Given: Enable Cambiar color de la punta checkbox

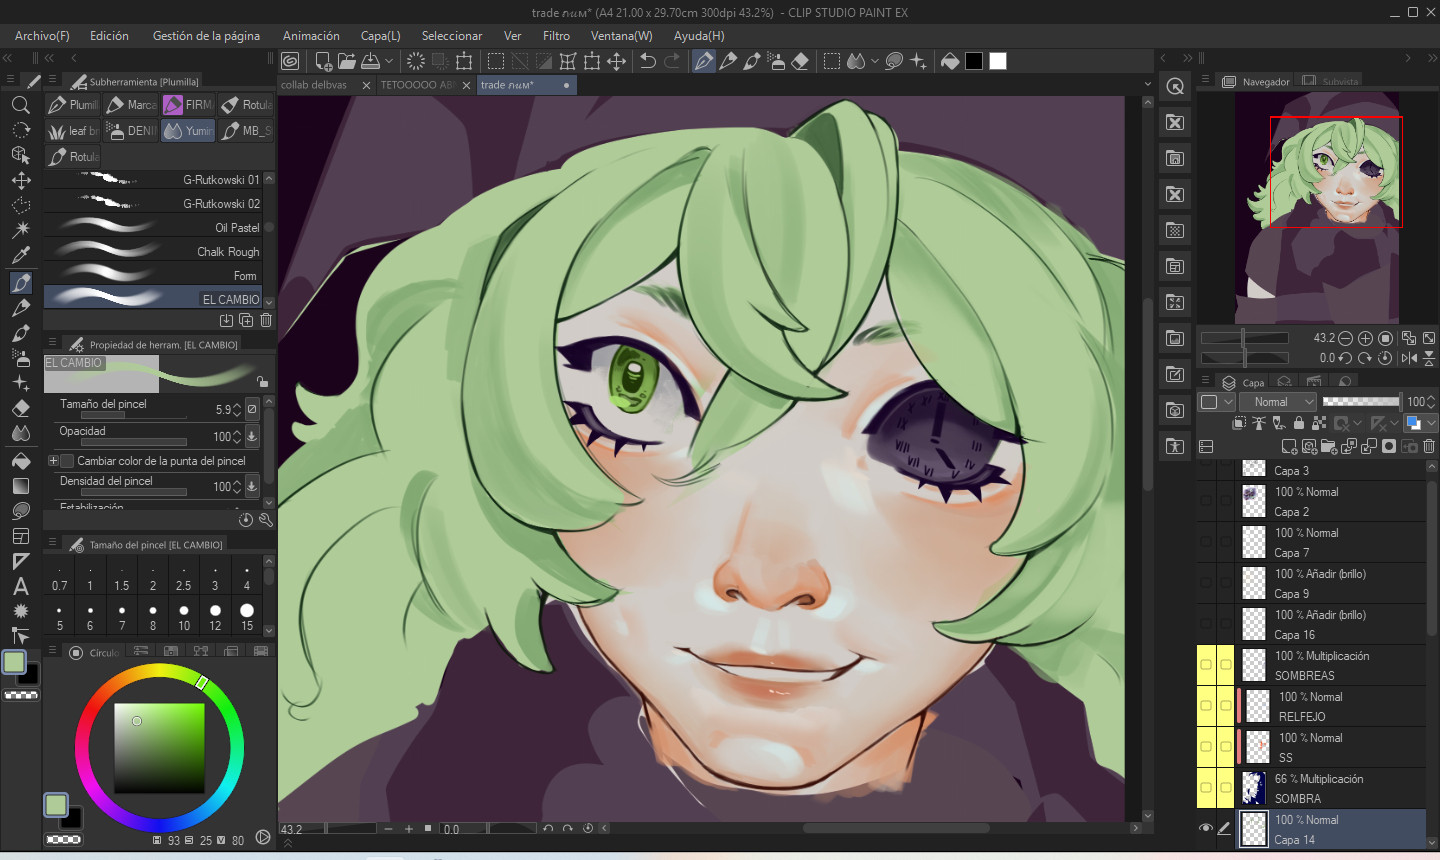Looking at the screenshot, I should pos(68,461).
